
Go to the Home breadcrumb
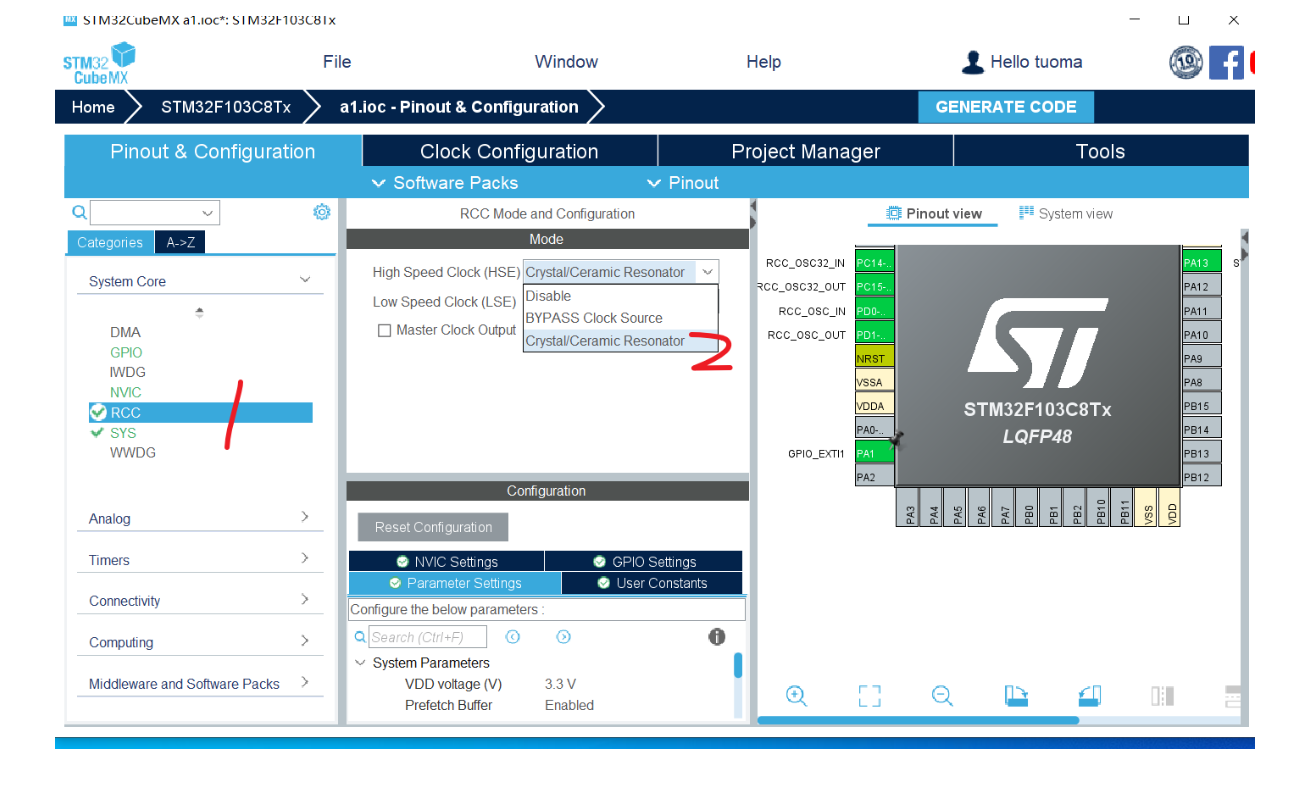coord(93,107)
